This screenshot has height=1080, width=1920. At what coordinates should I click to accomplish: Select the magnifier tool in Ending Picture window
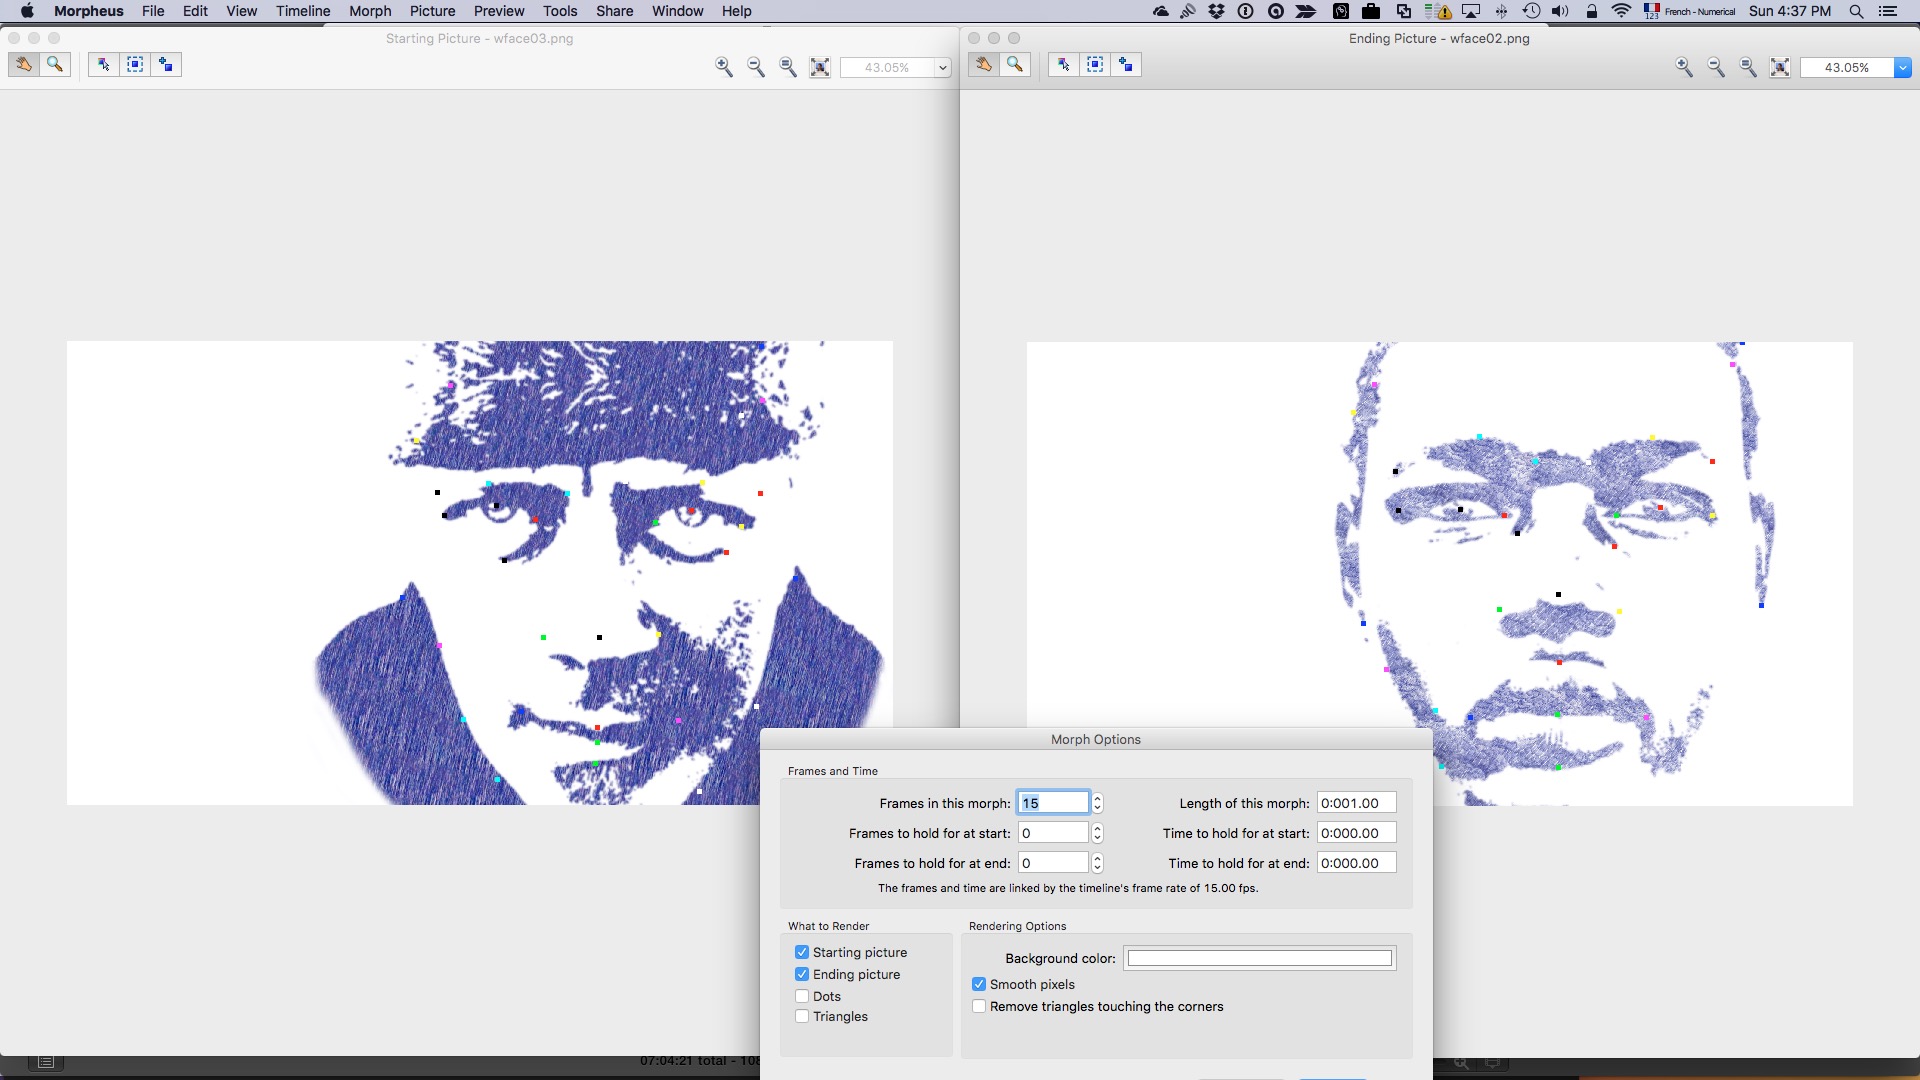pyautogui.click(x=1015, y=65)
